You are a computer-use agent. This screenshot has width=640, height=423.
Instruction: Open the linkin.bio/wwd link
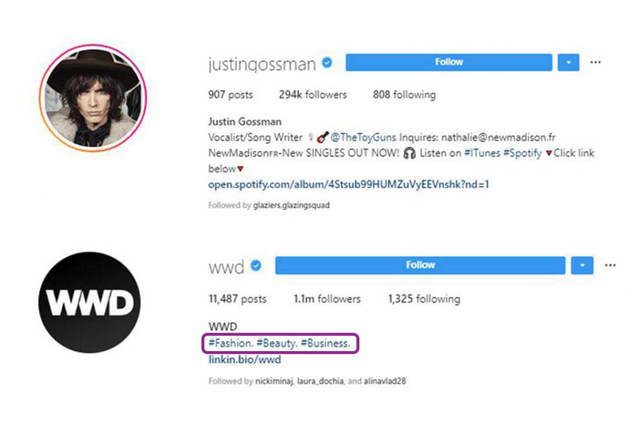coord(244,360)
